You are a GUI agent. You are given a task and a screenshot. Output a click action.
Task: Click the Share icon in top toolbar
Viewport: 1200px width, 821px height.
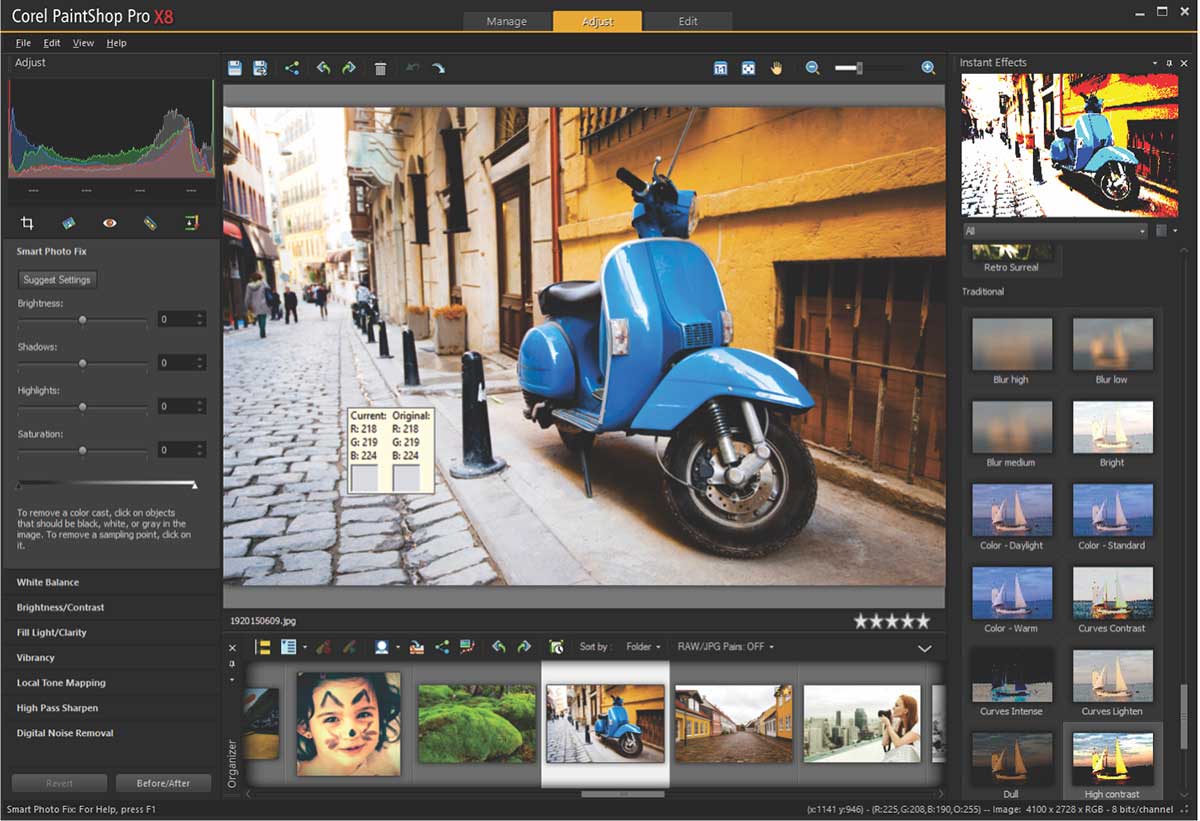(292, 68)
